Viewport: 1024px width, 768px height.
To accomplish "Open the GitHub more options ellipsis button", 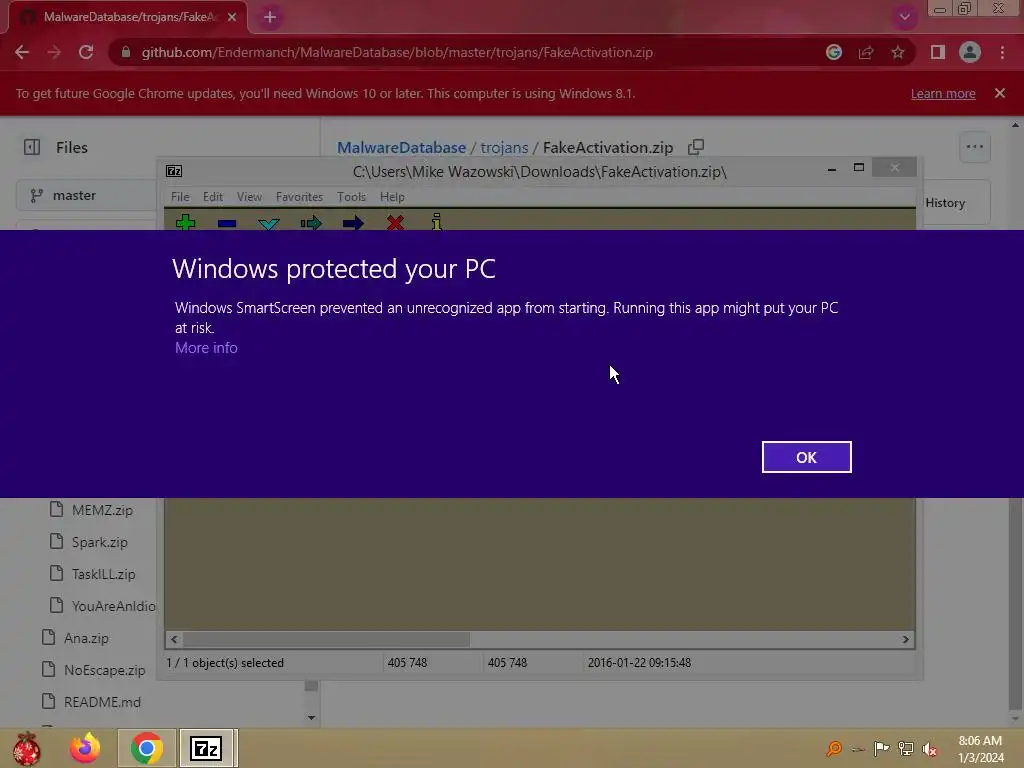I will (x=974, y=147).
